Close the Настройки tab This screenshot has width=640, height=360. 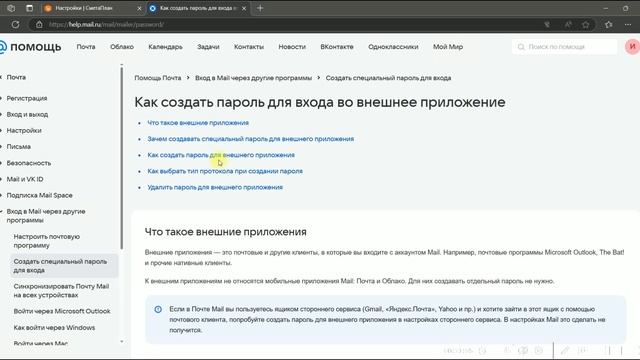coord(139,8)
